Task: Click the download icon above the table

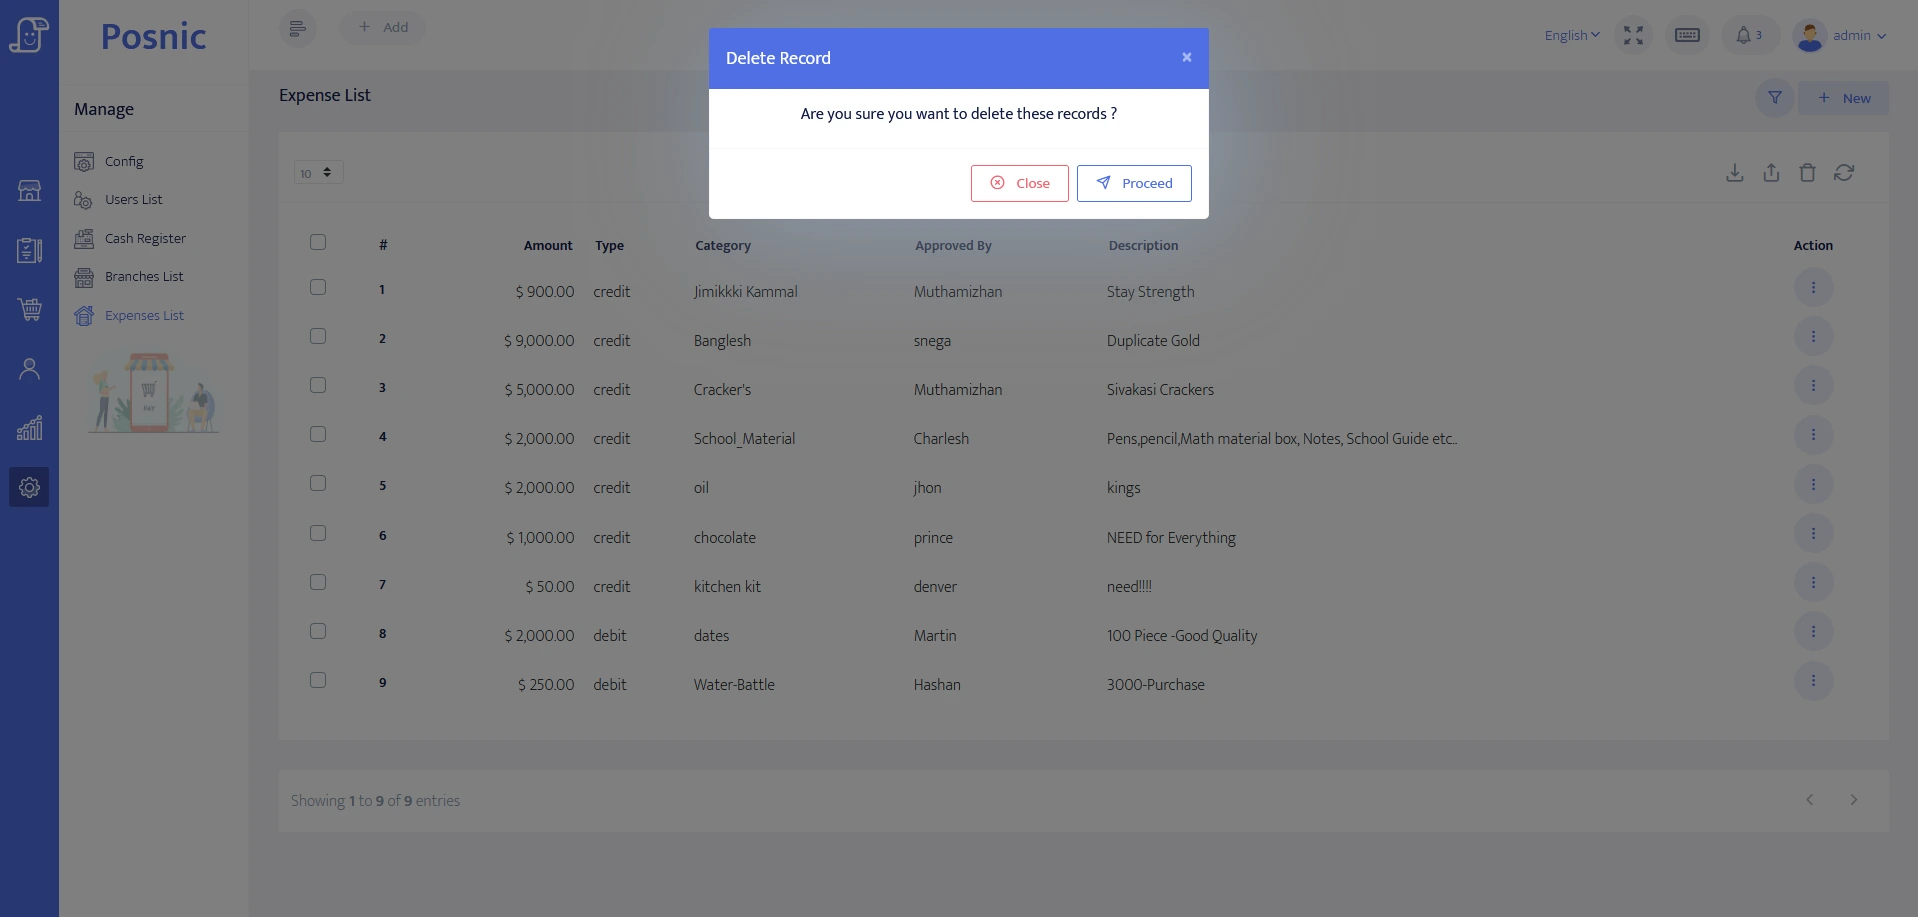Action: [x=1735, y=173]
